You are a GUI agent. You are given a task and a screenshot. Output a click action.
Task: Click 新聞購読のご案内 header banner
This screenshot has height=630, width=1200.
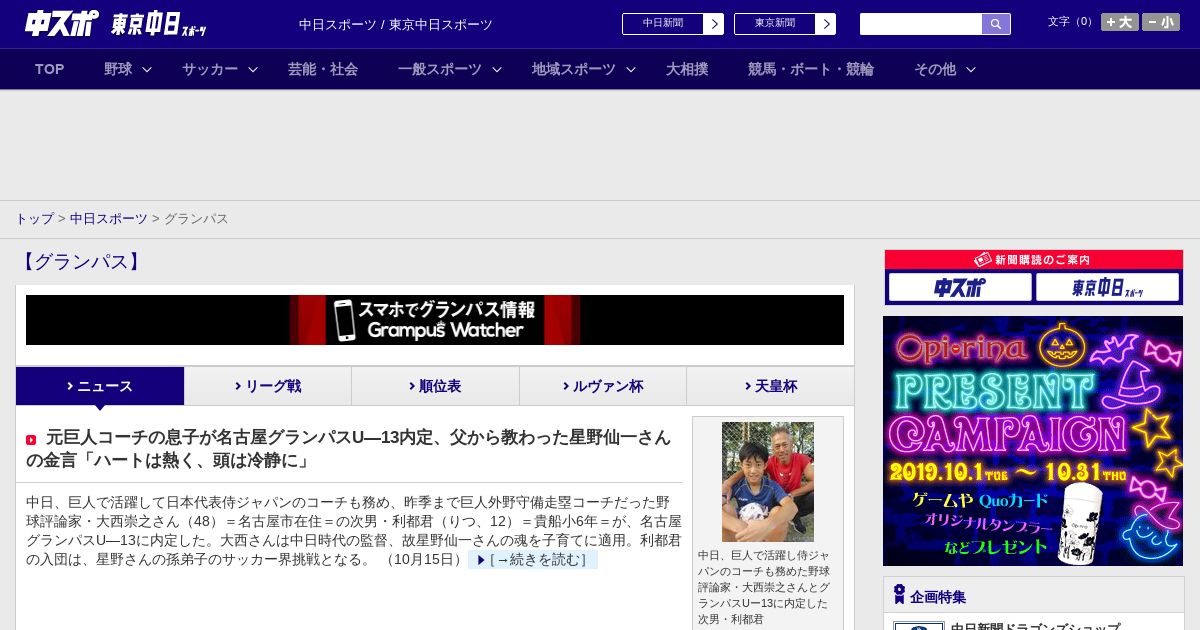(x=1034, y=260)
